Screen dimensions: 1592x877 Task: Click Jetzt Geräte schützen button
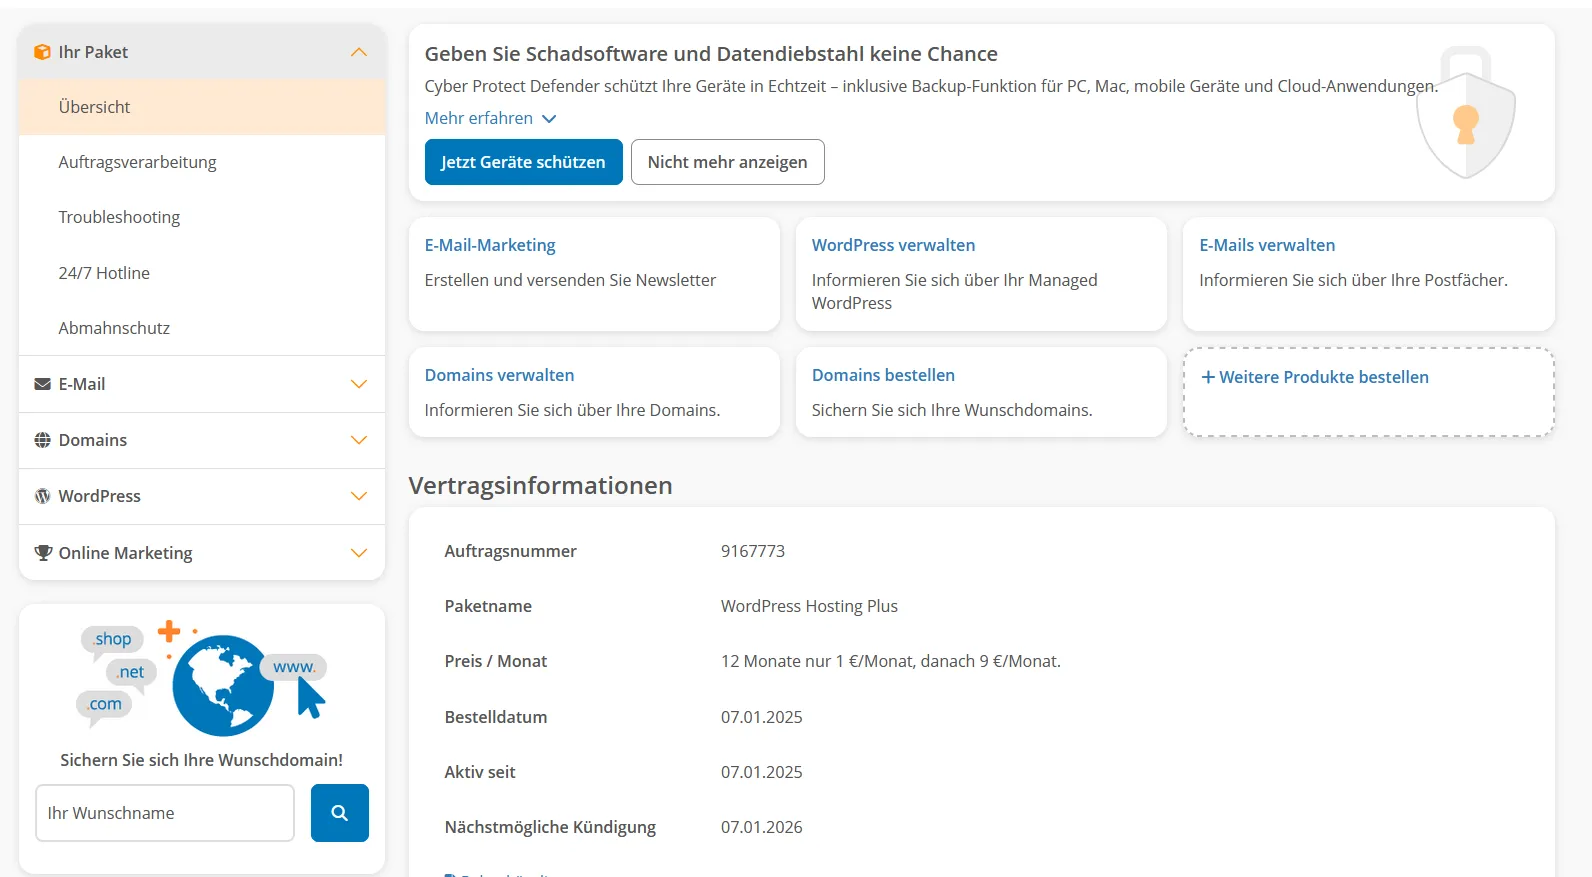(524, 162)
